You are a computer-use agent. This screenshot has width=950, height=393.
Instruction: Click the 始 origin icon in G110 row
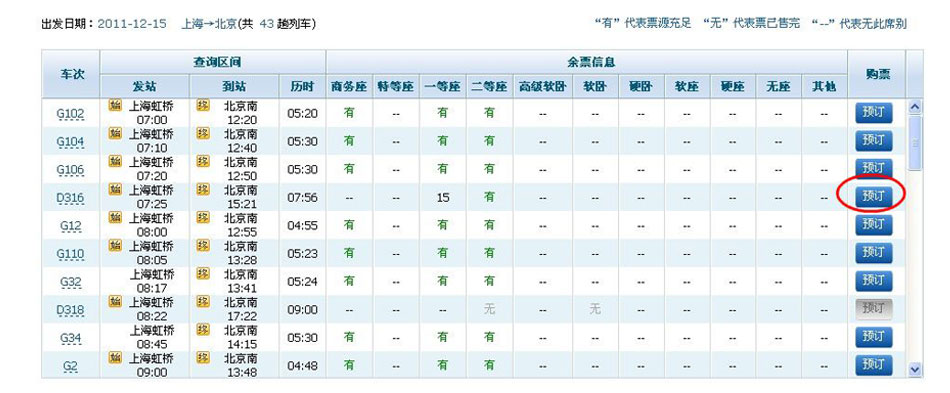[x=115, y=245]
